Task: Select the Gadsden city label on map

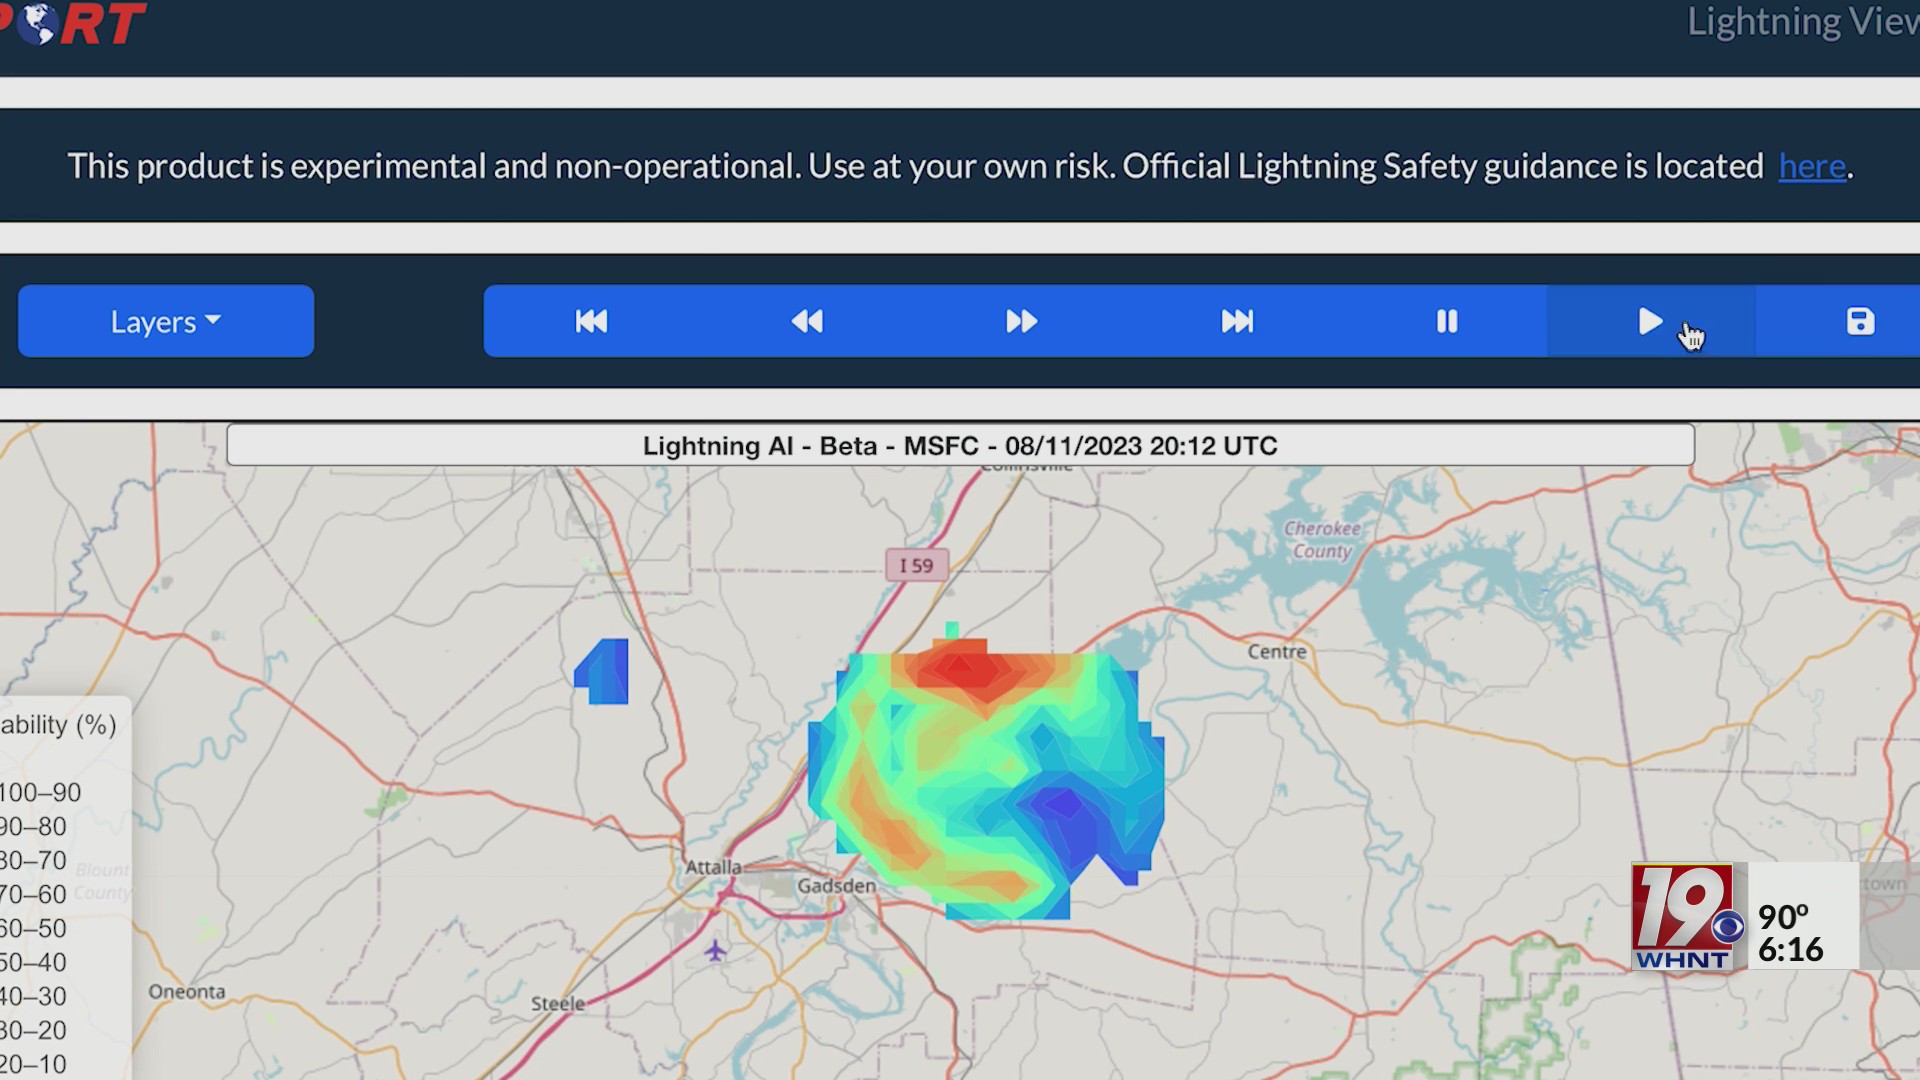Action: pyautogui.click(x=836, y=886)
